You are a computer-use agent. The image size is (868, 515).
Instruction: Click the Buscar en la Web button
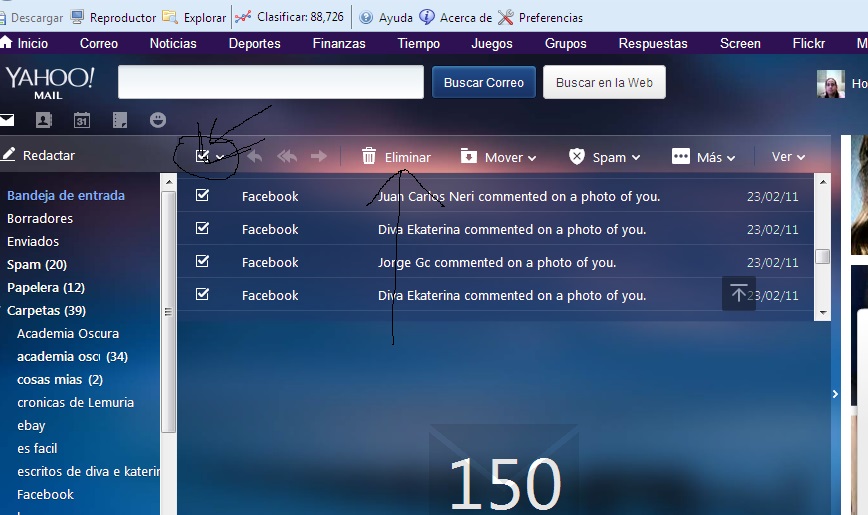pos(604,83)
